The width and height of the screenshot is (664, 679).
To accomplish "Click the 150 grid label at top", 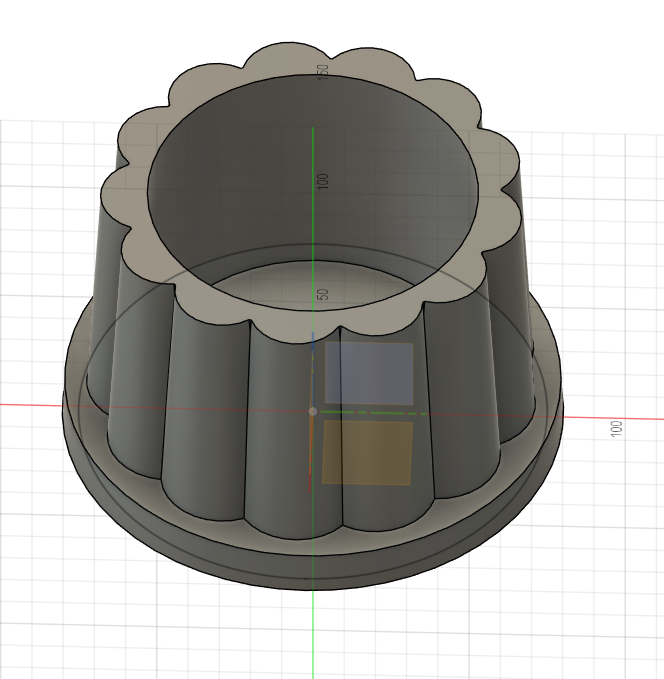I will click(x=323, y=72).
